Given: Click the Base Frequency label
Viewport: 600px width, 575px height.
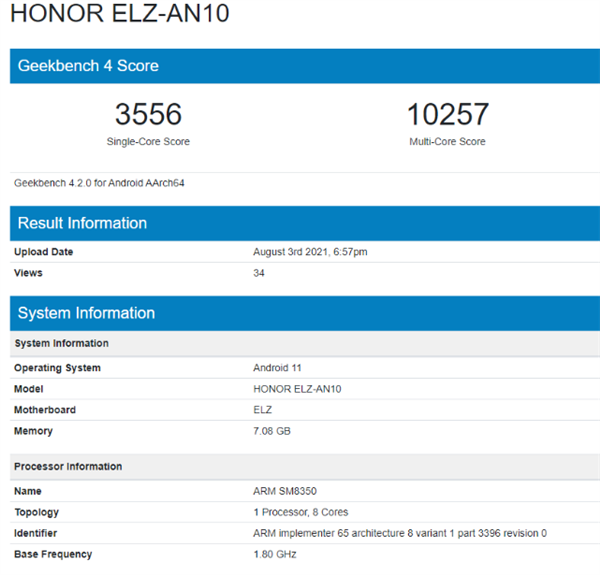Looking at the screenshot, I should point(53,554).
